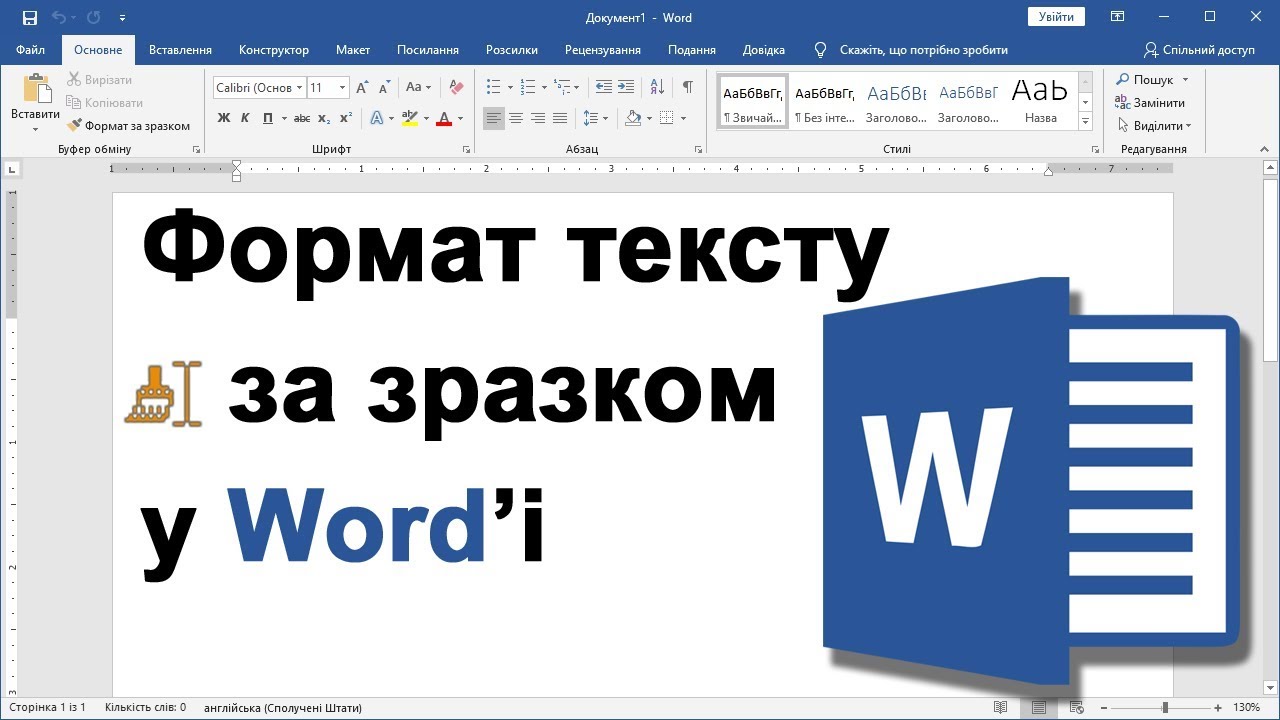Screen dimensions: 1280x720
Task: Apply red font color
Action: pos(444,118)
